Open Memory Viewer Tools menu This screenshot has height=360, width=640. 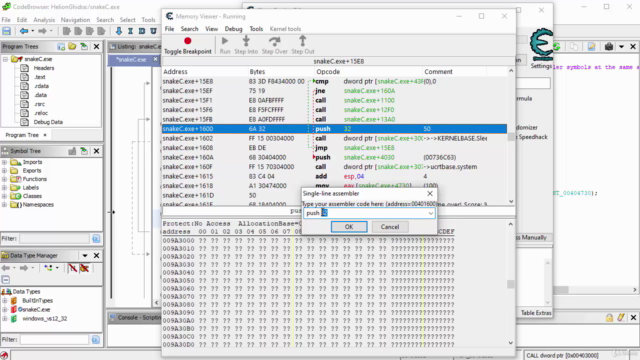256,29
